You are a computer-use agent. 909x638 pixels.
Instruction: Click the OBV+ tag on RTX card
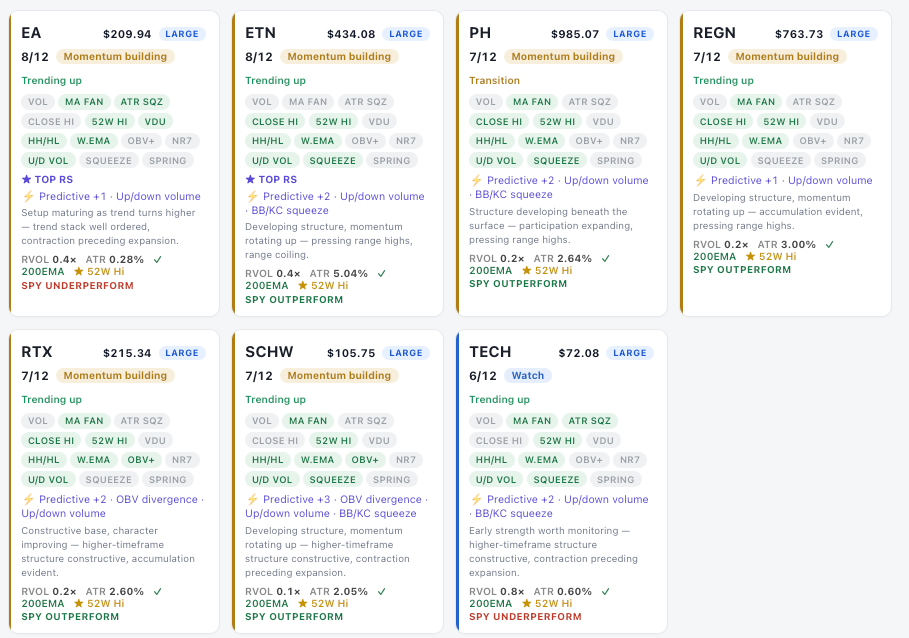click(x=141, y=460)
